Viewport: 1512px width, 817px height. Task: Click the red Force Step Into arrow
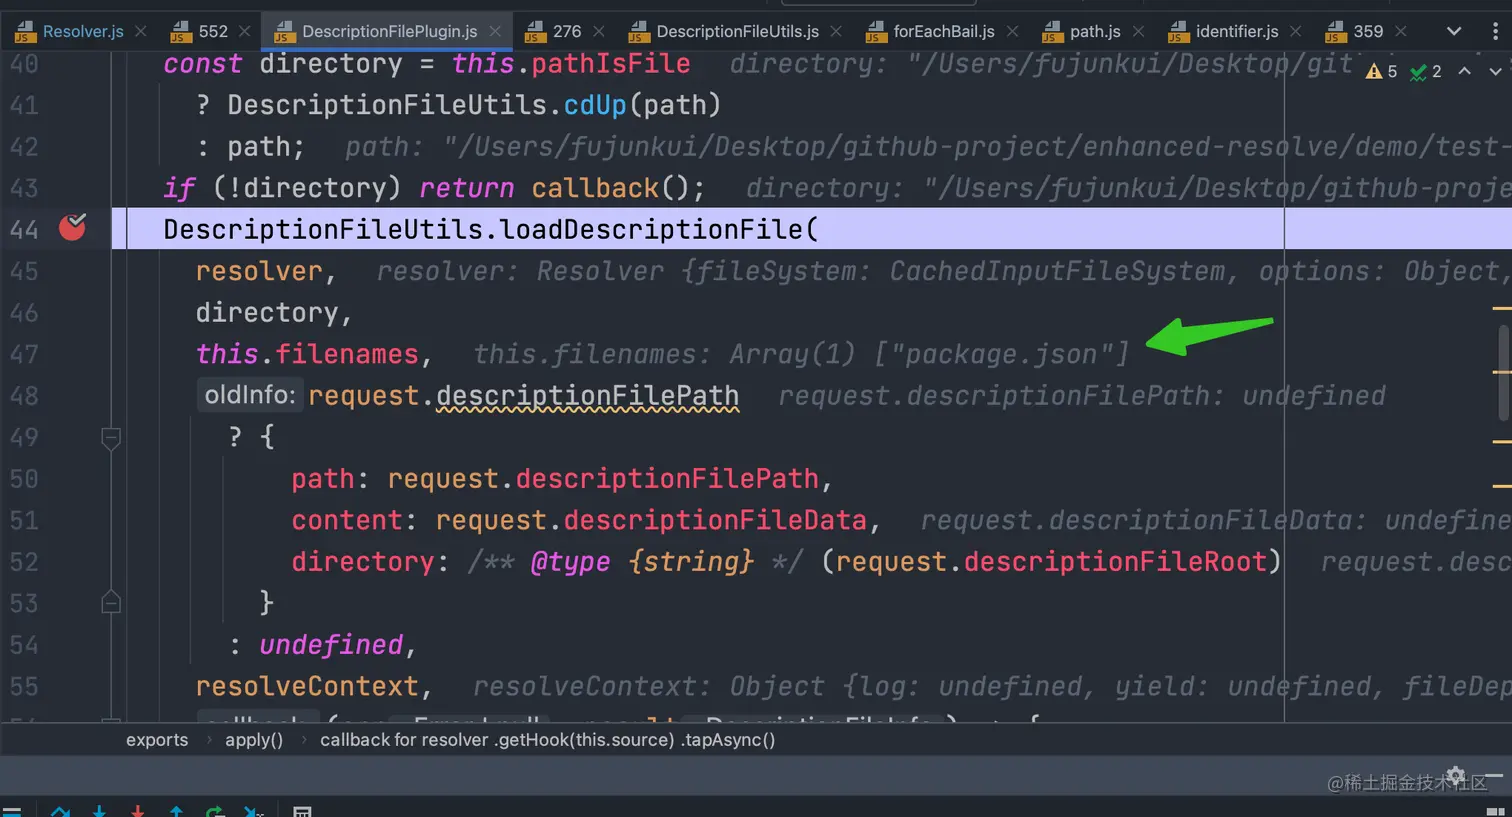coord(137,811)
